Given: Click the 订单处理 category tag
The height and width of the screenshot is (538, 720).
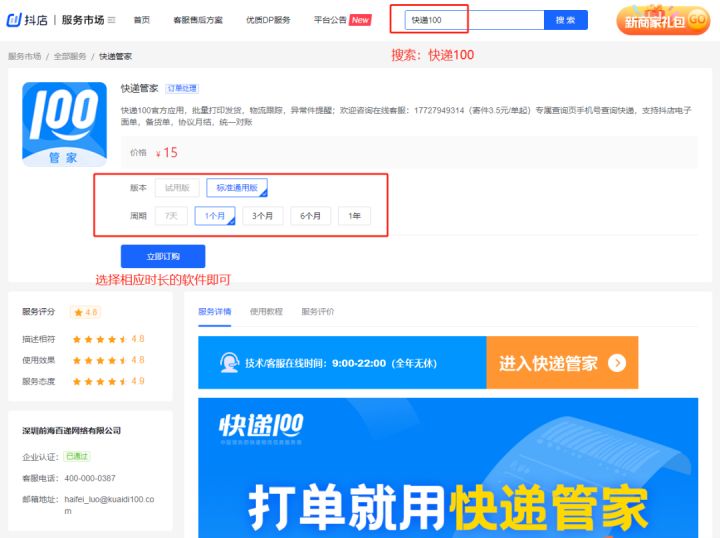Looking at the screenshot, I should pyautogui.click(x=182, y=88).
